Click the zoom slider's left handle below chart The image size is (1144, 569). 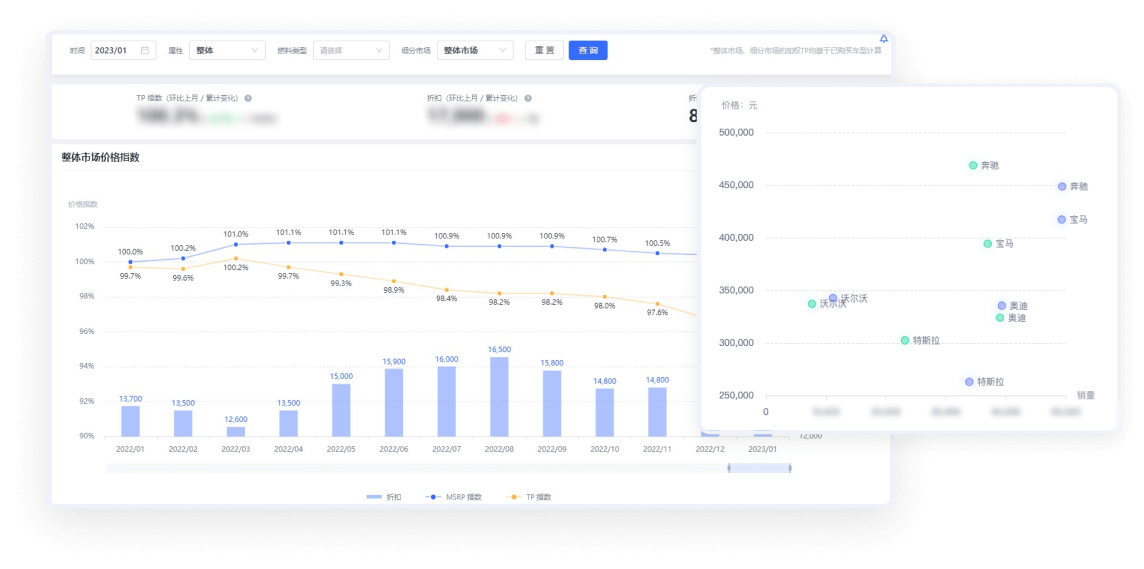click(x=728, y=468)
